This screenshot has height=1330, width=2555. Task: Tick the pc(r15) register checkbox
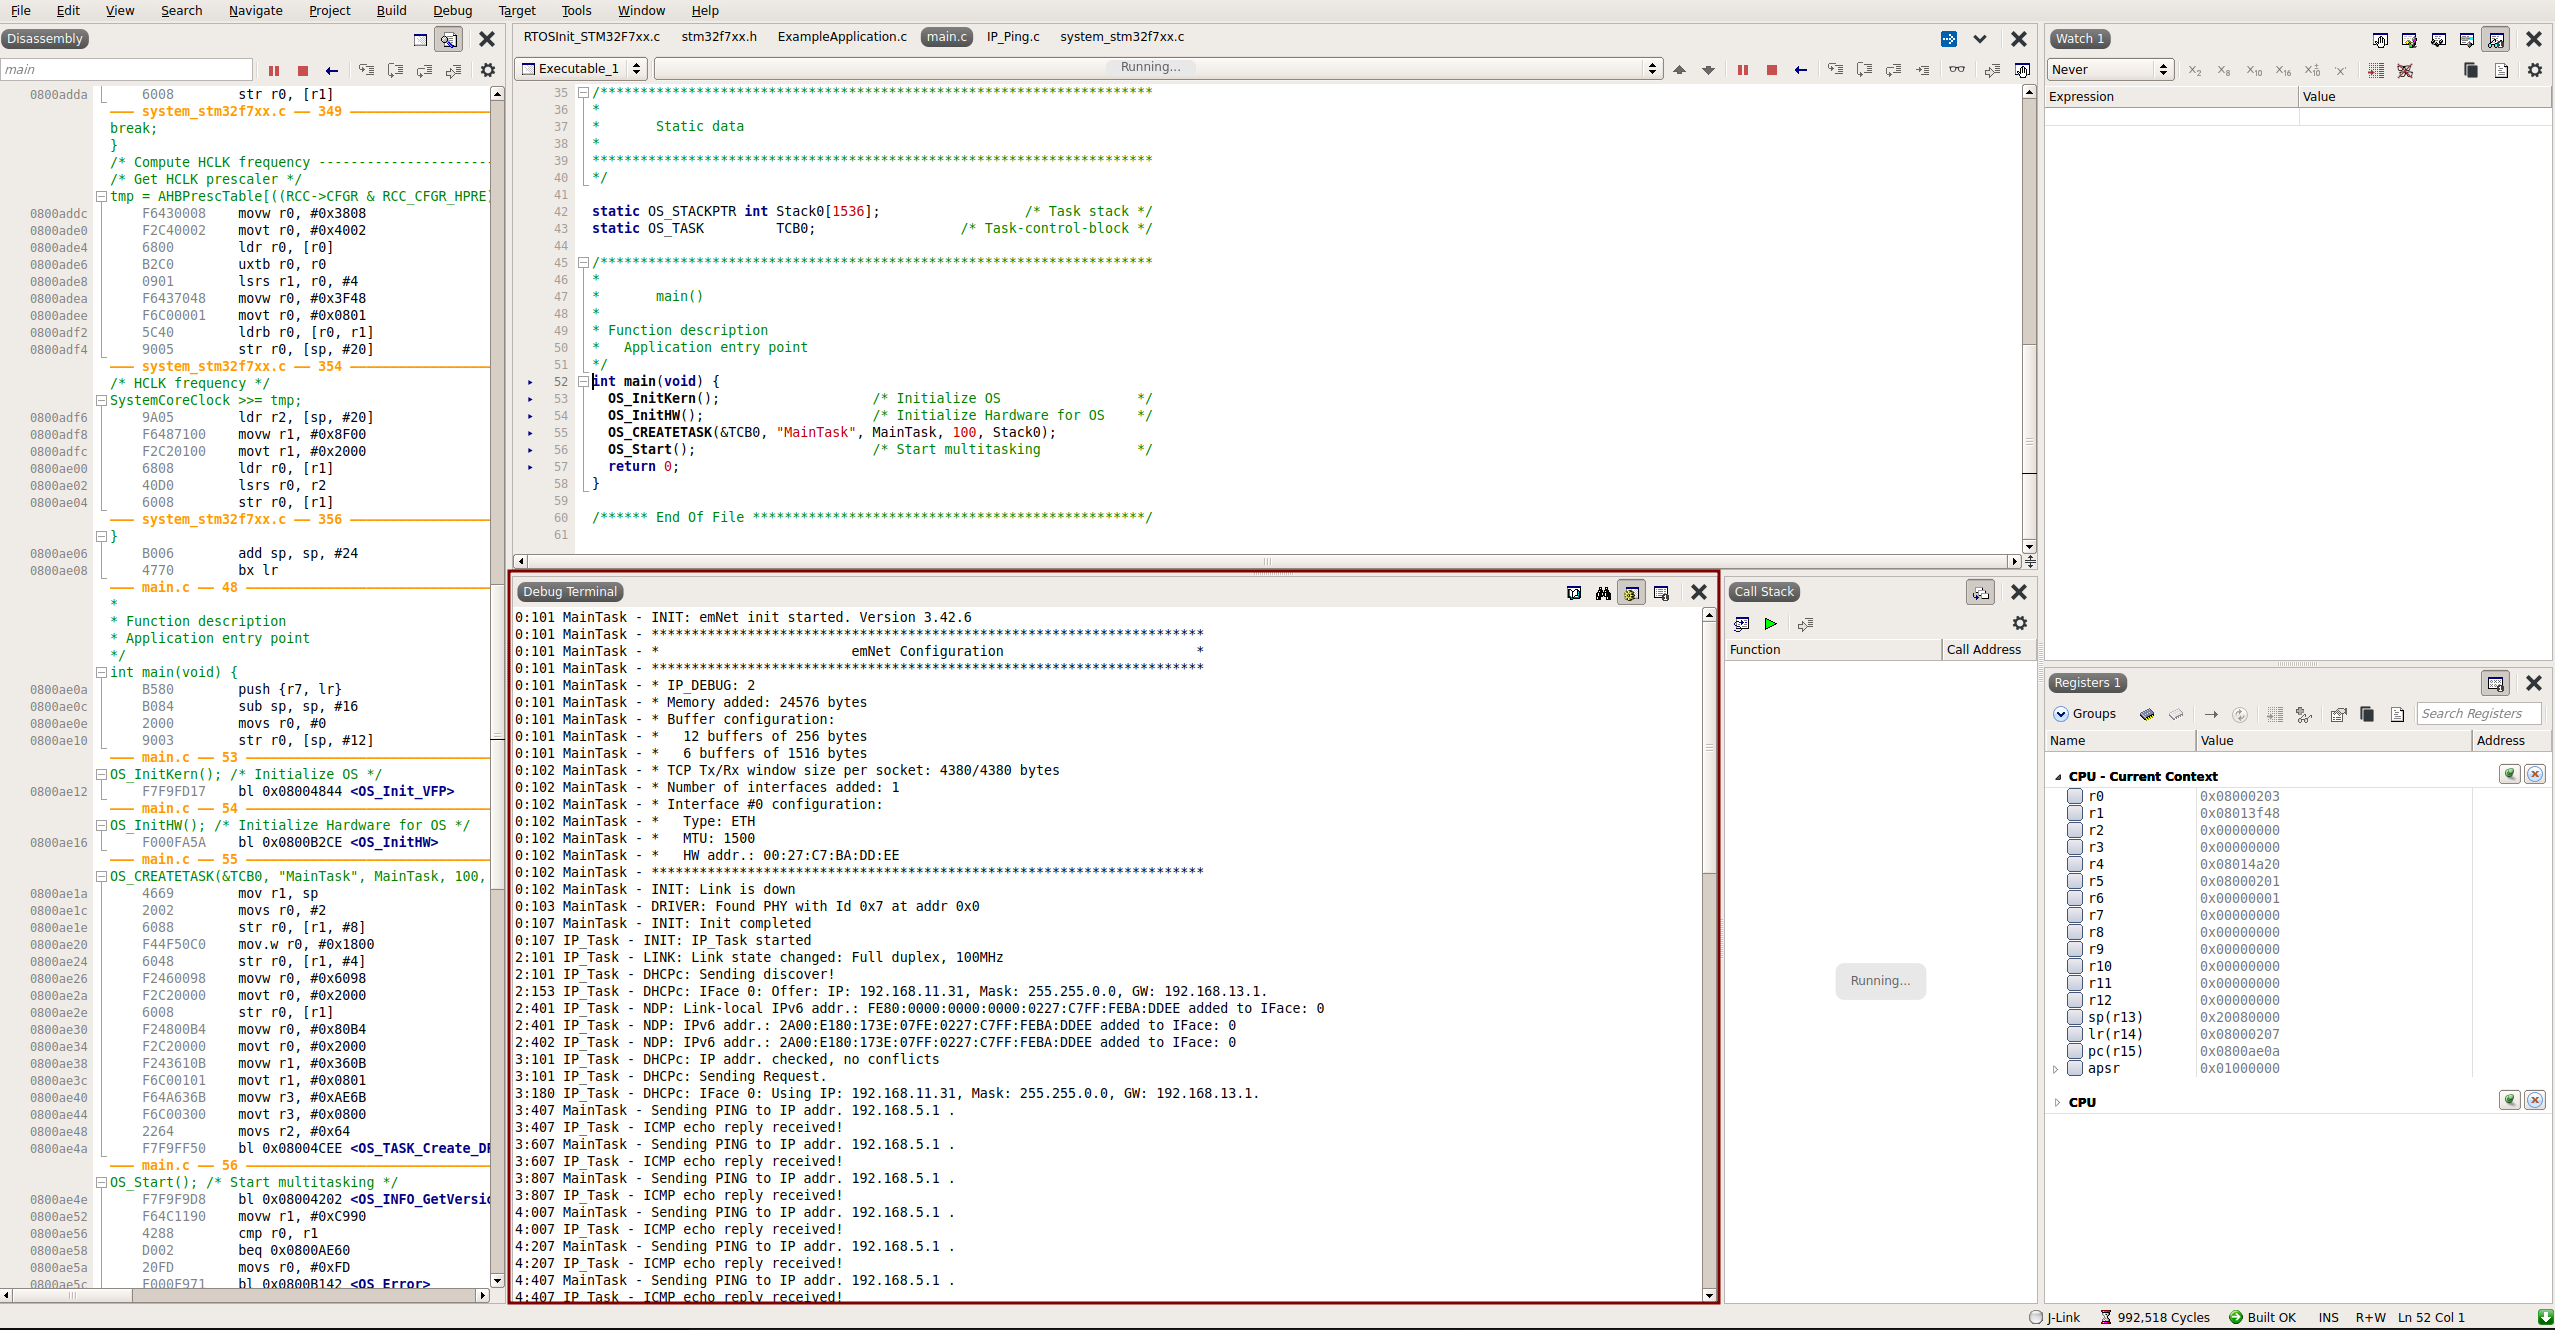[2074, 1052]
